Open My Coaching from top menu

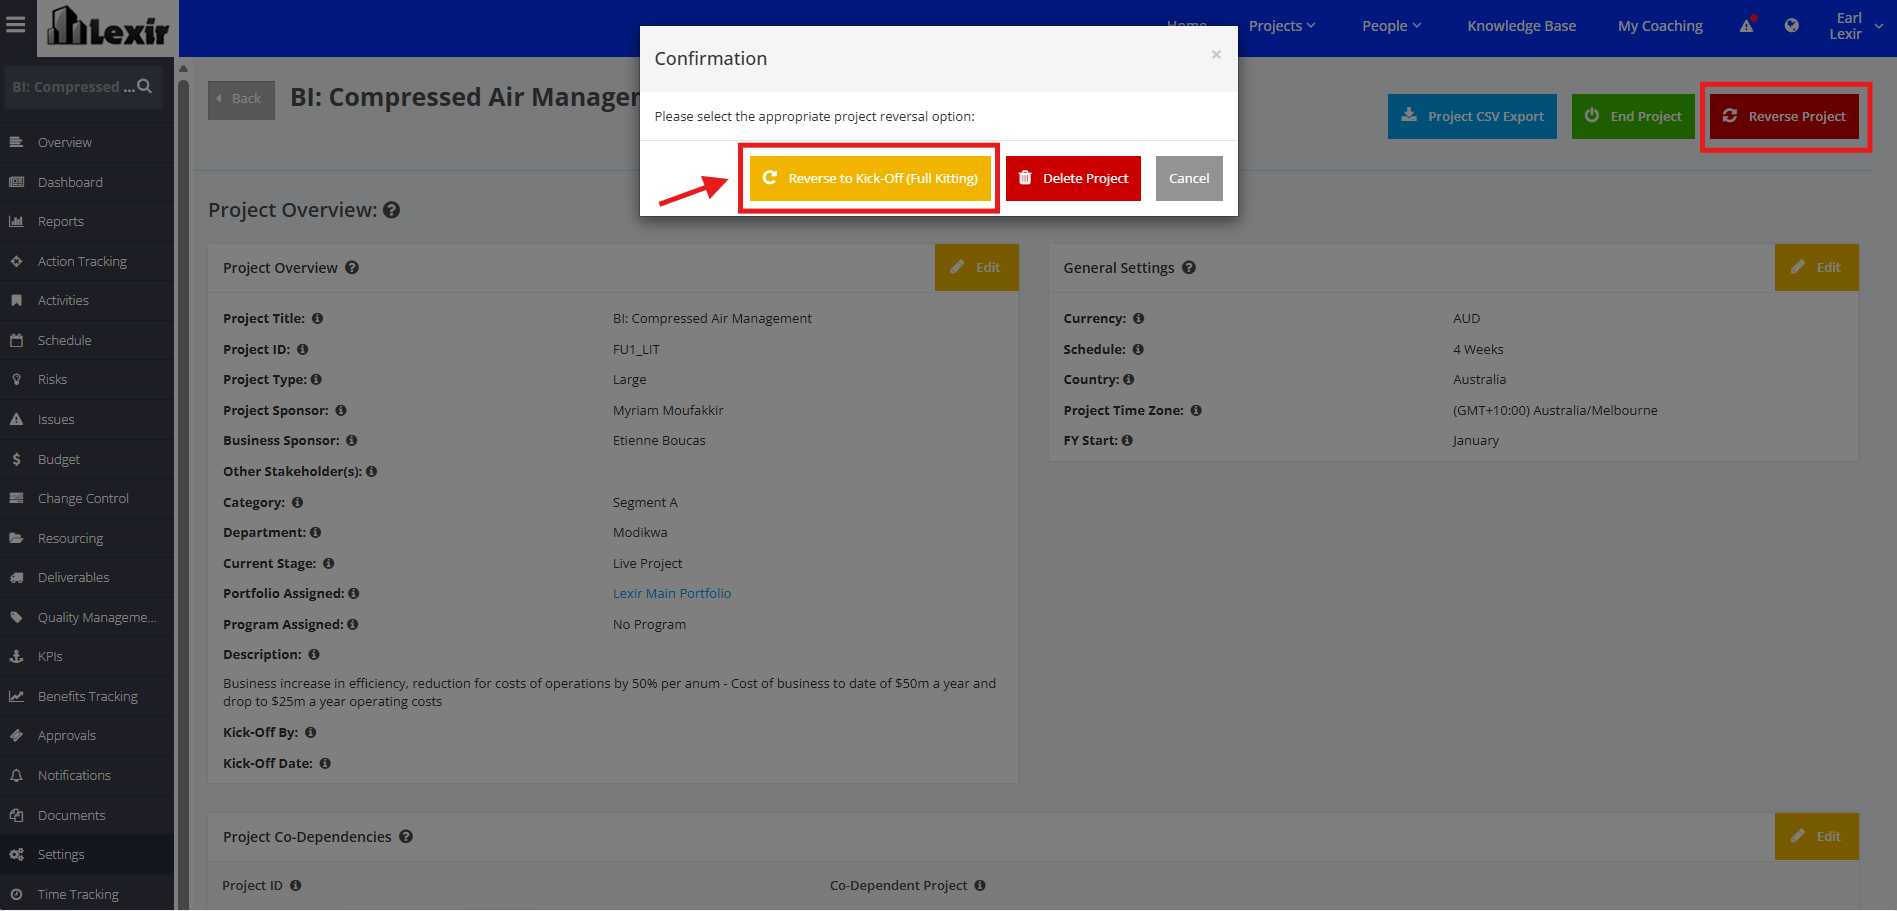[x=1660, y=26]
